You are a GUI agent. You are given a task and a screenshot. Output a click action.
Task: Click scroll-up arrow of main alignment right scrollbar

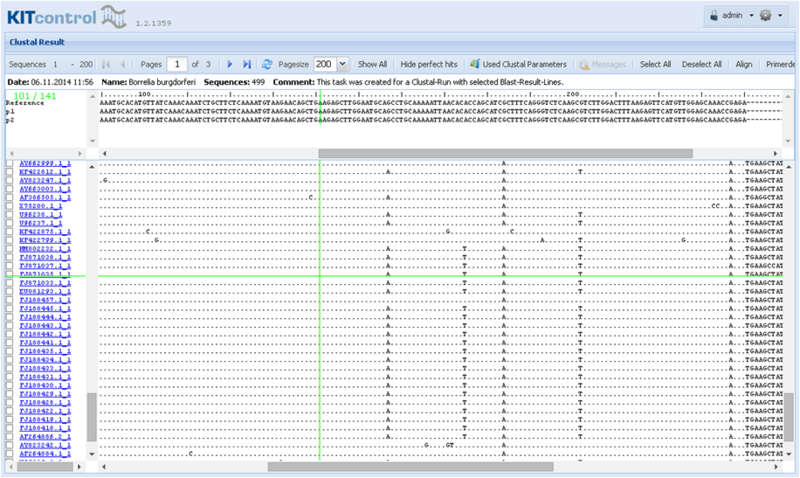(789, 167)
